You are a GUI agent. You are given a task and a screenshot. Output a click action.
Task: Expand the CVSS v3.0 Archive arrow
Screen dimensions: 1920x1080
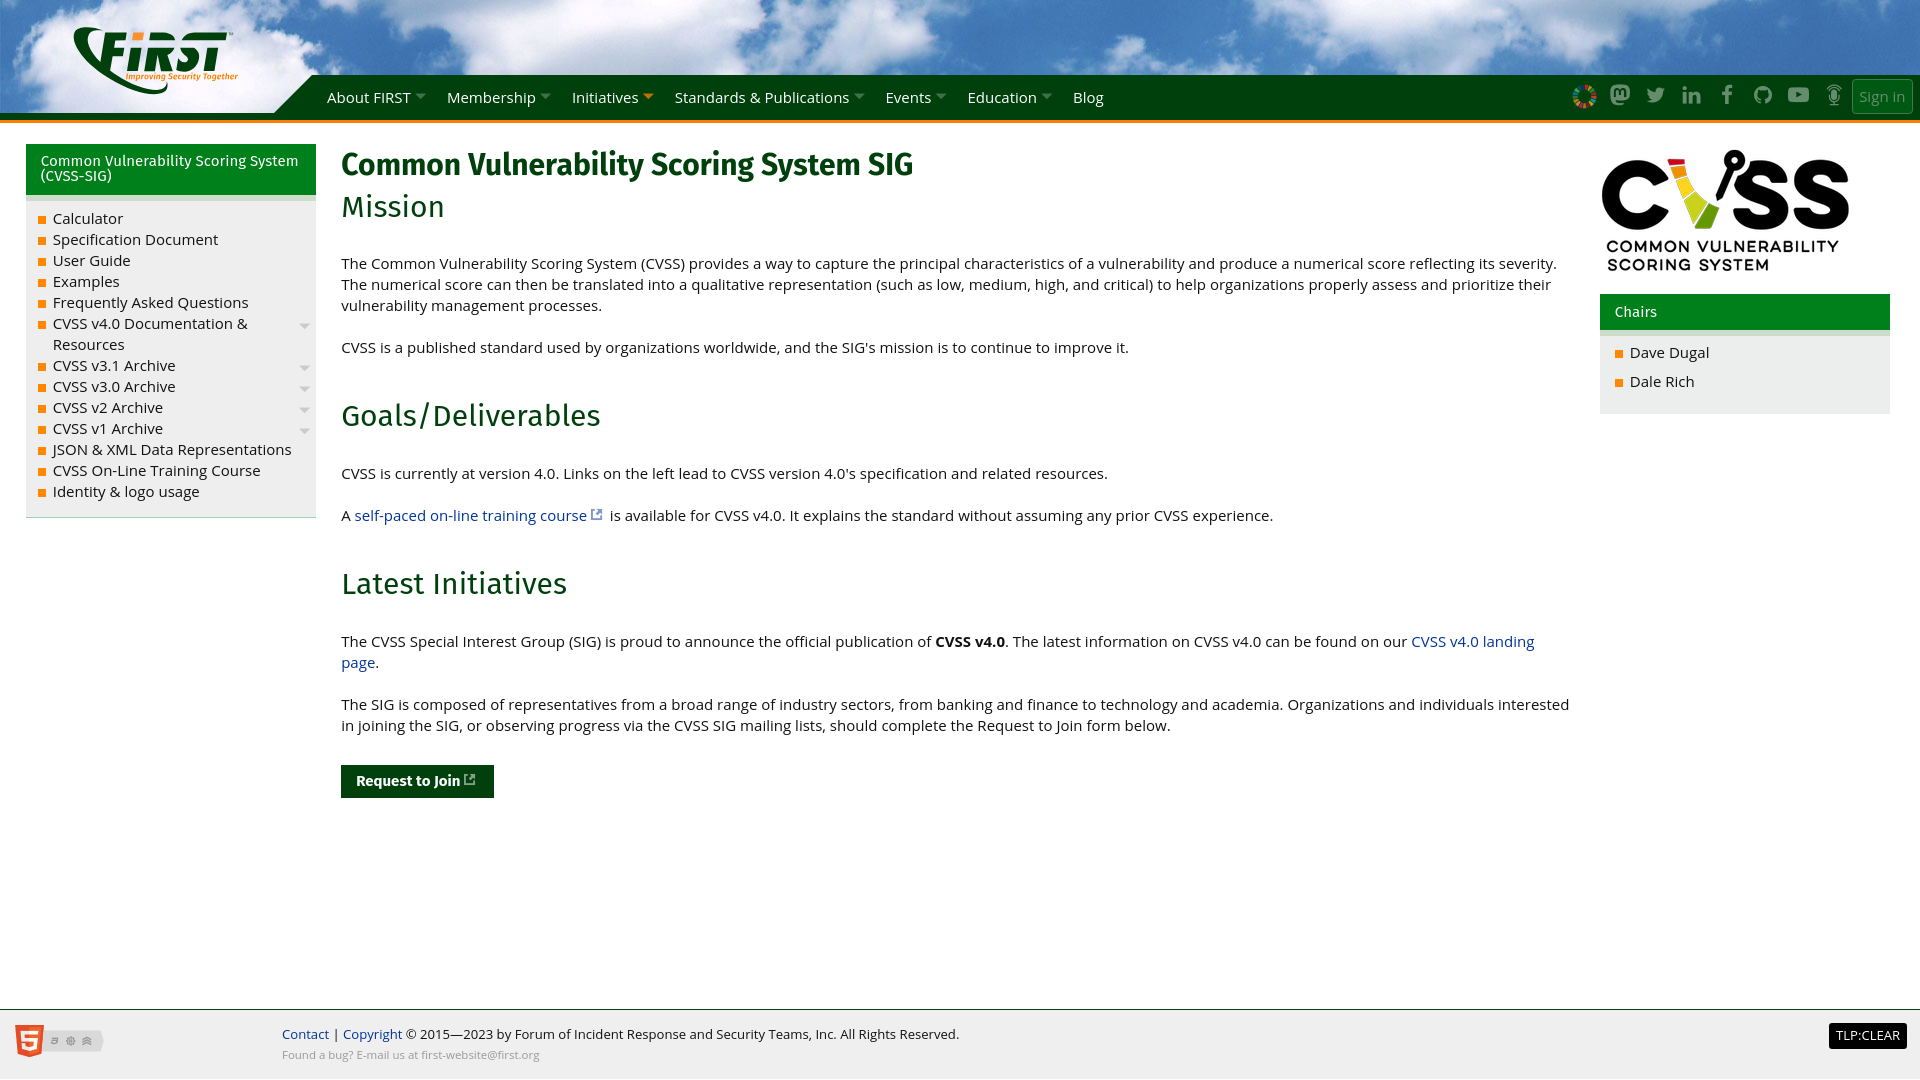pos(305,389)
